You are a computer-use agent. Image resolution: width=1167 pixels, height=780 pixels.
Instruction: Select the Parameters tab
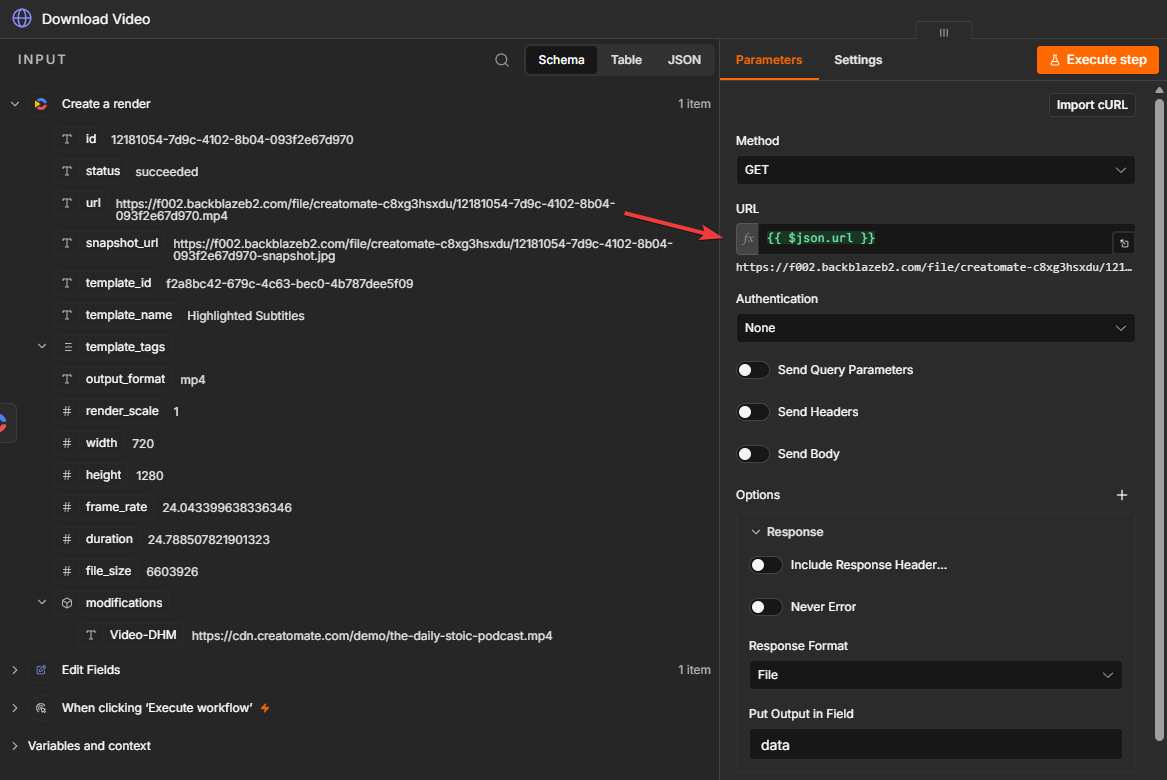click(769, 60)
